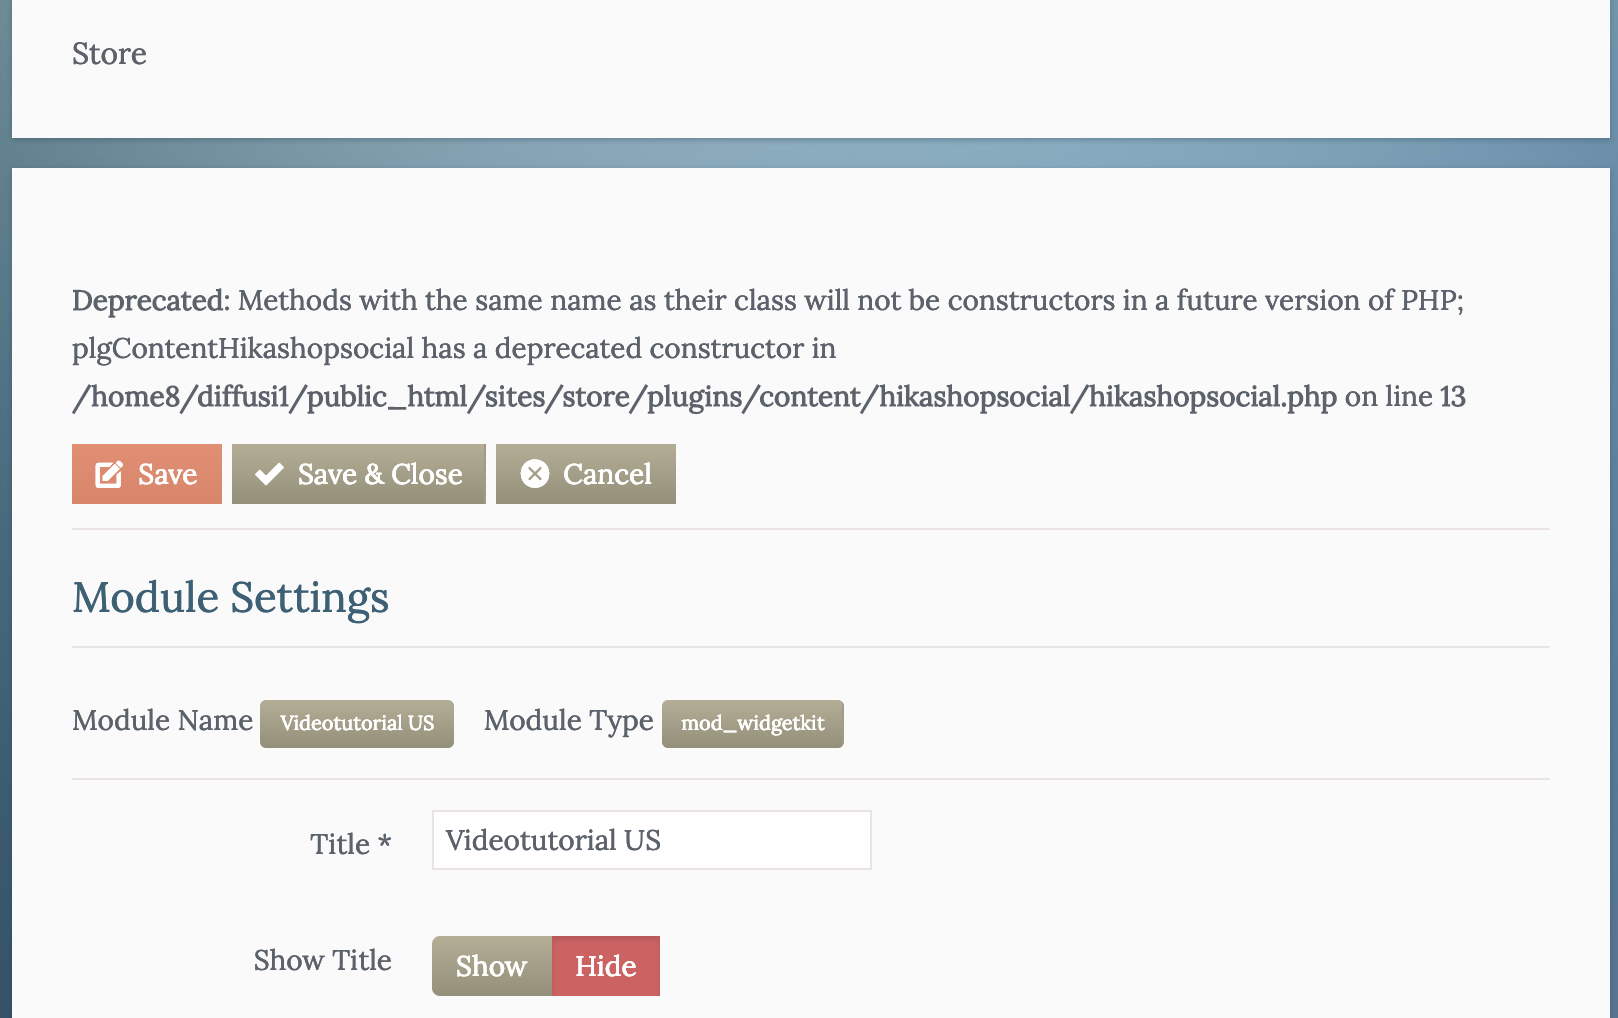This screenshot has height=1018, width=1618.
Task: Focus the Title text field
Action: pos(651,840)
